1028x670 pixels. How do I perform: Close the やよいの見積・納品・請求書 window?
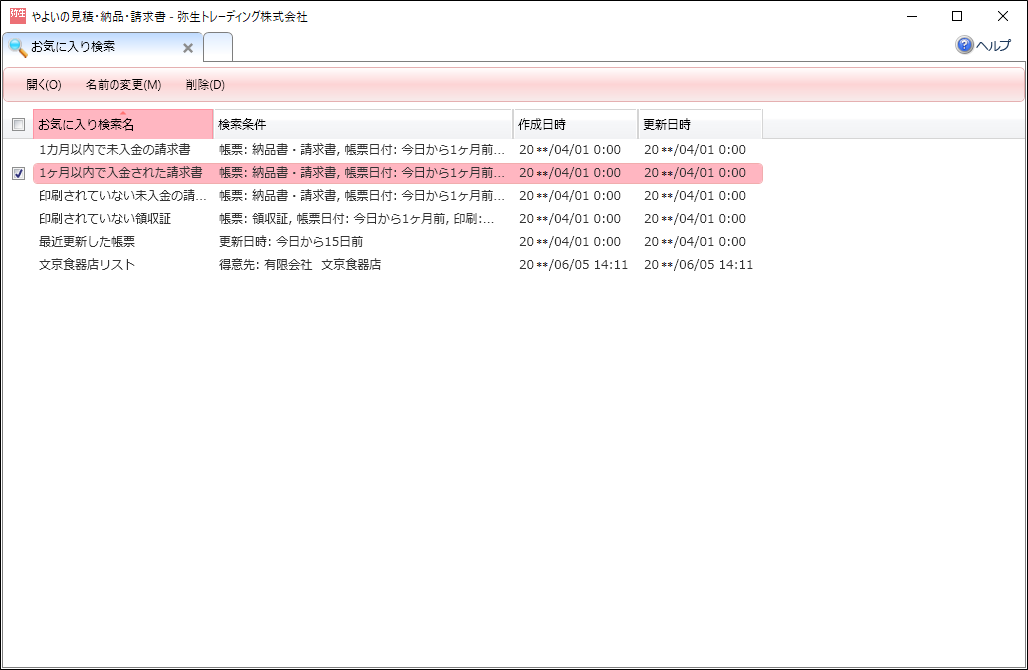point(1002,16)
